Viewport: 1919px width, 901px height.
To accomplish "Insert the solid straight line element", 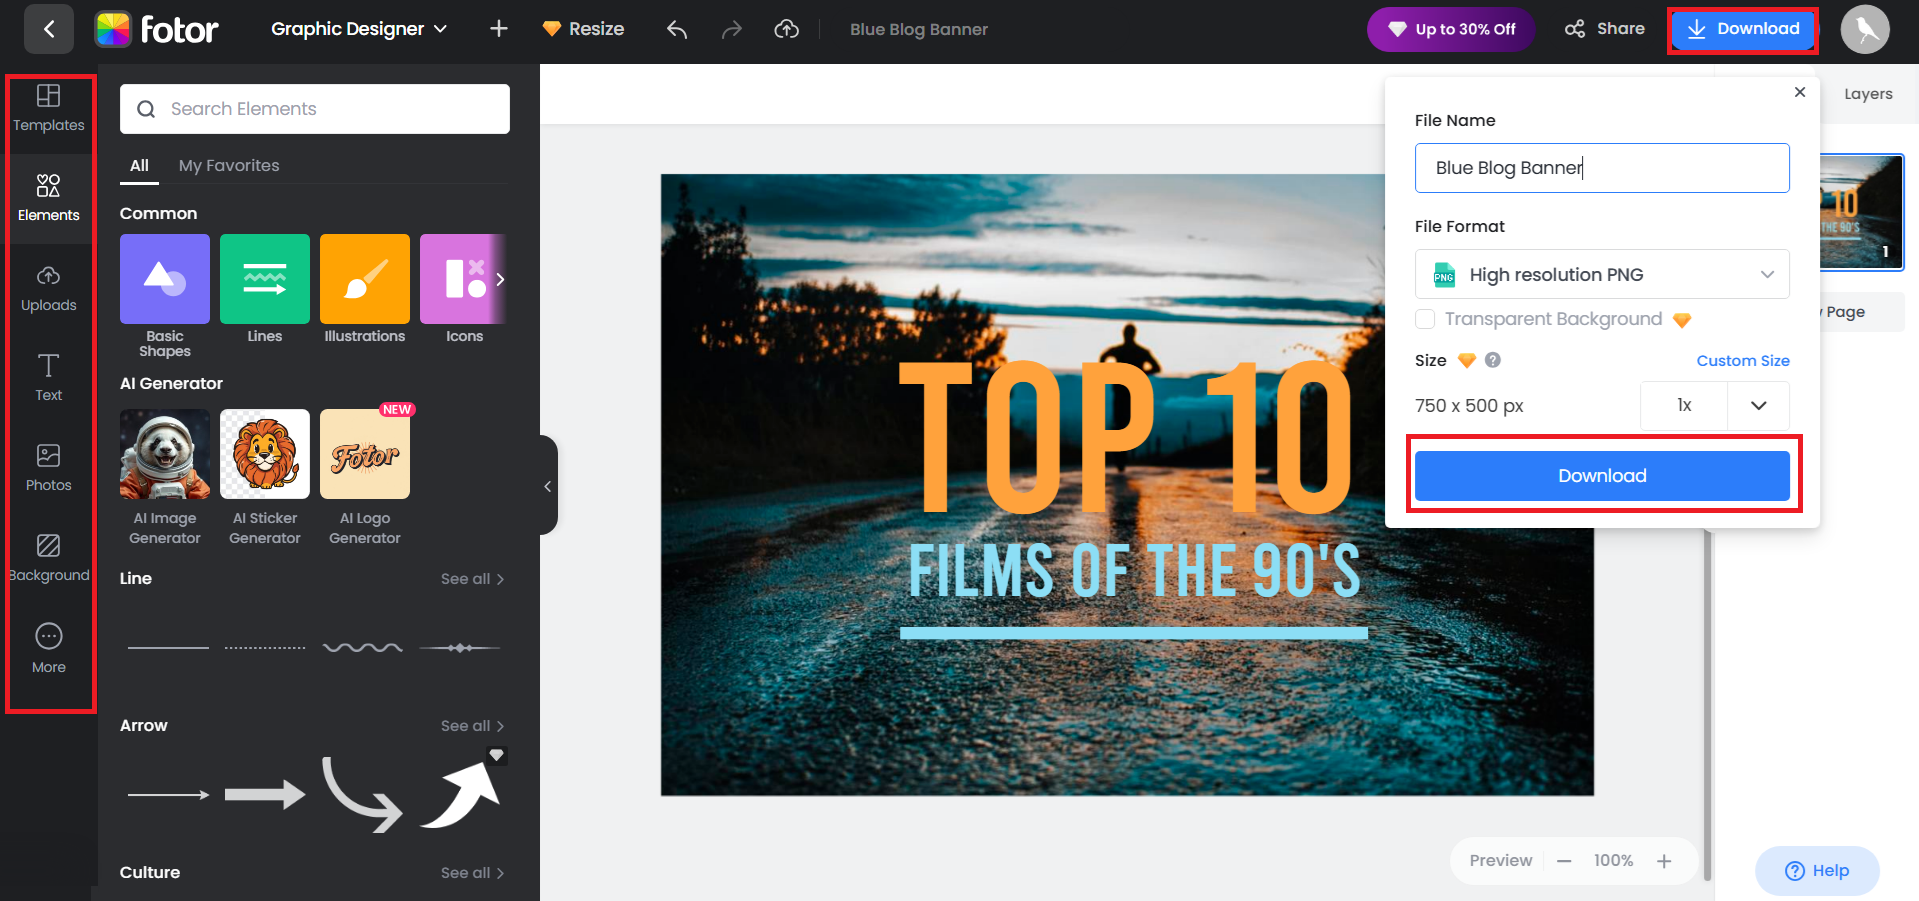I will 168,648.
